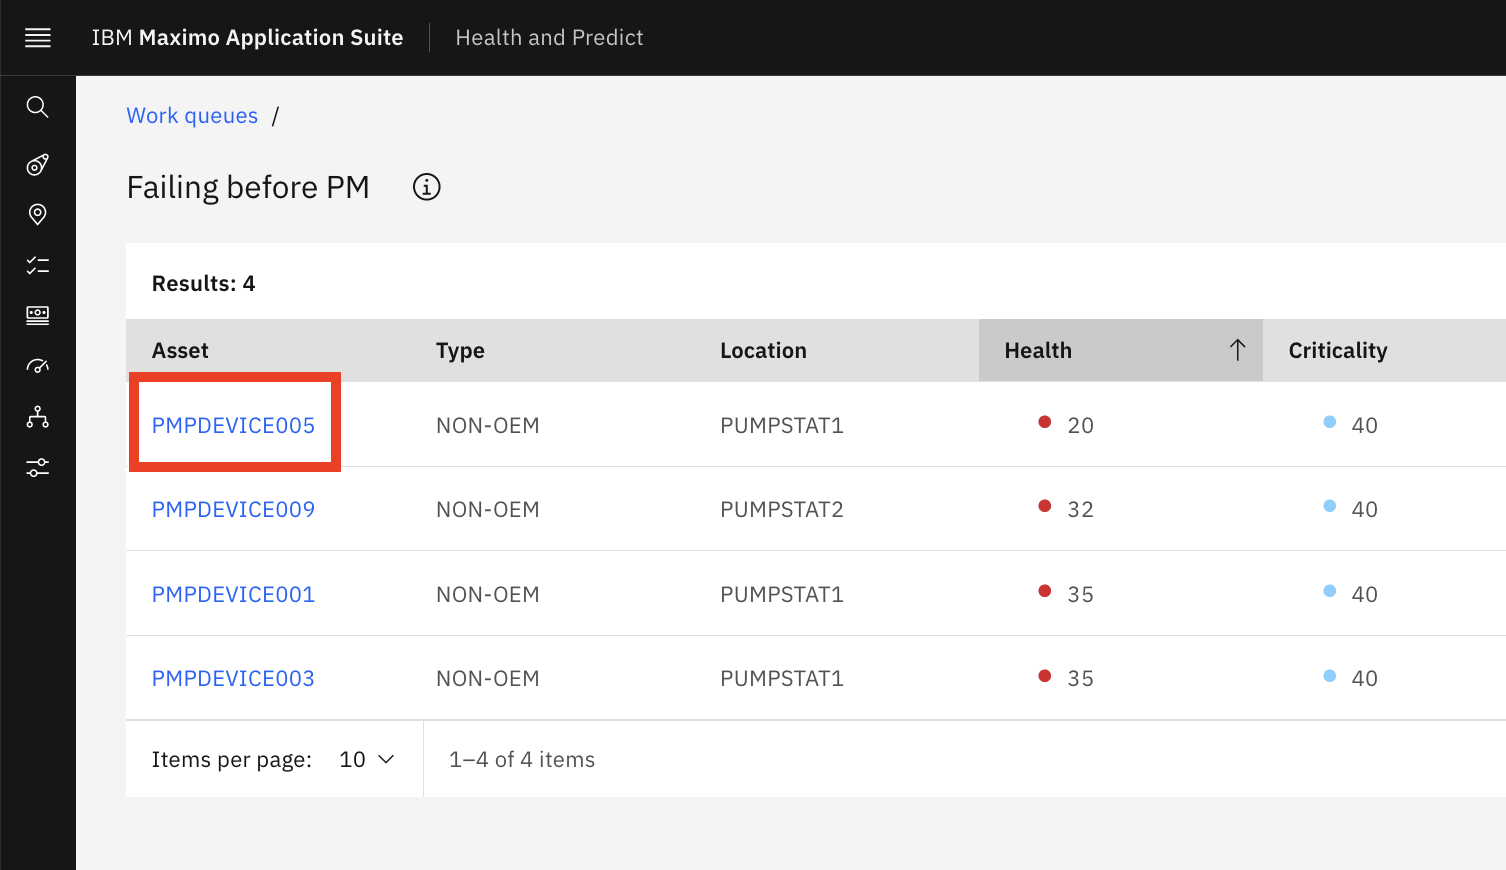Click health value 20
1506x870 pixels.
pyautogui.click(x=1080, y=425)
